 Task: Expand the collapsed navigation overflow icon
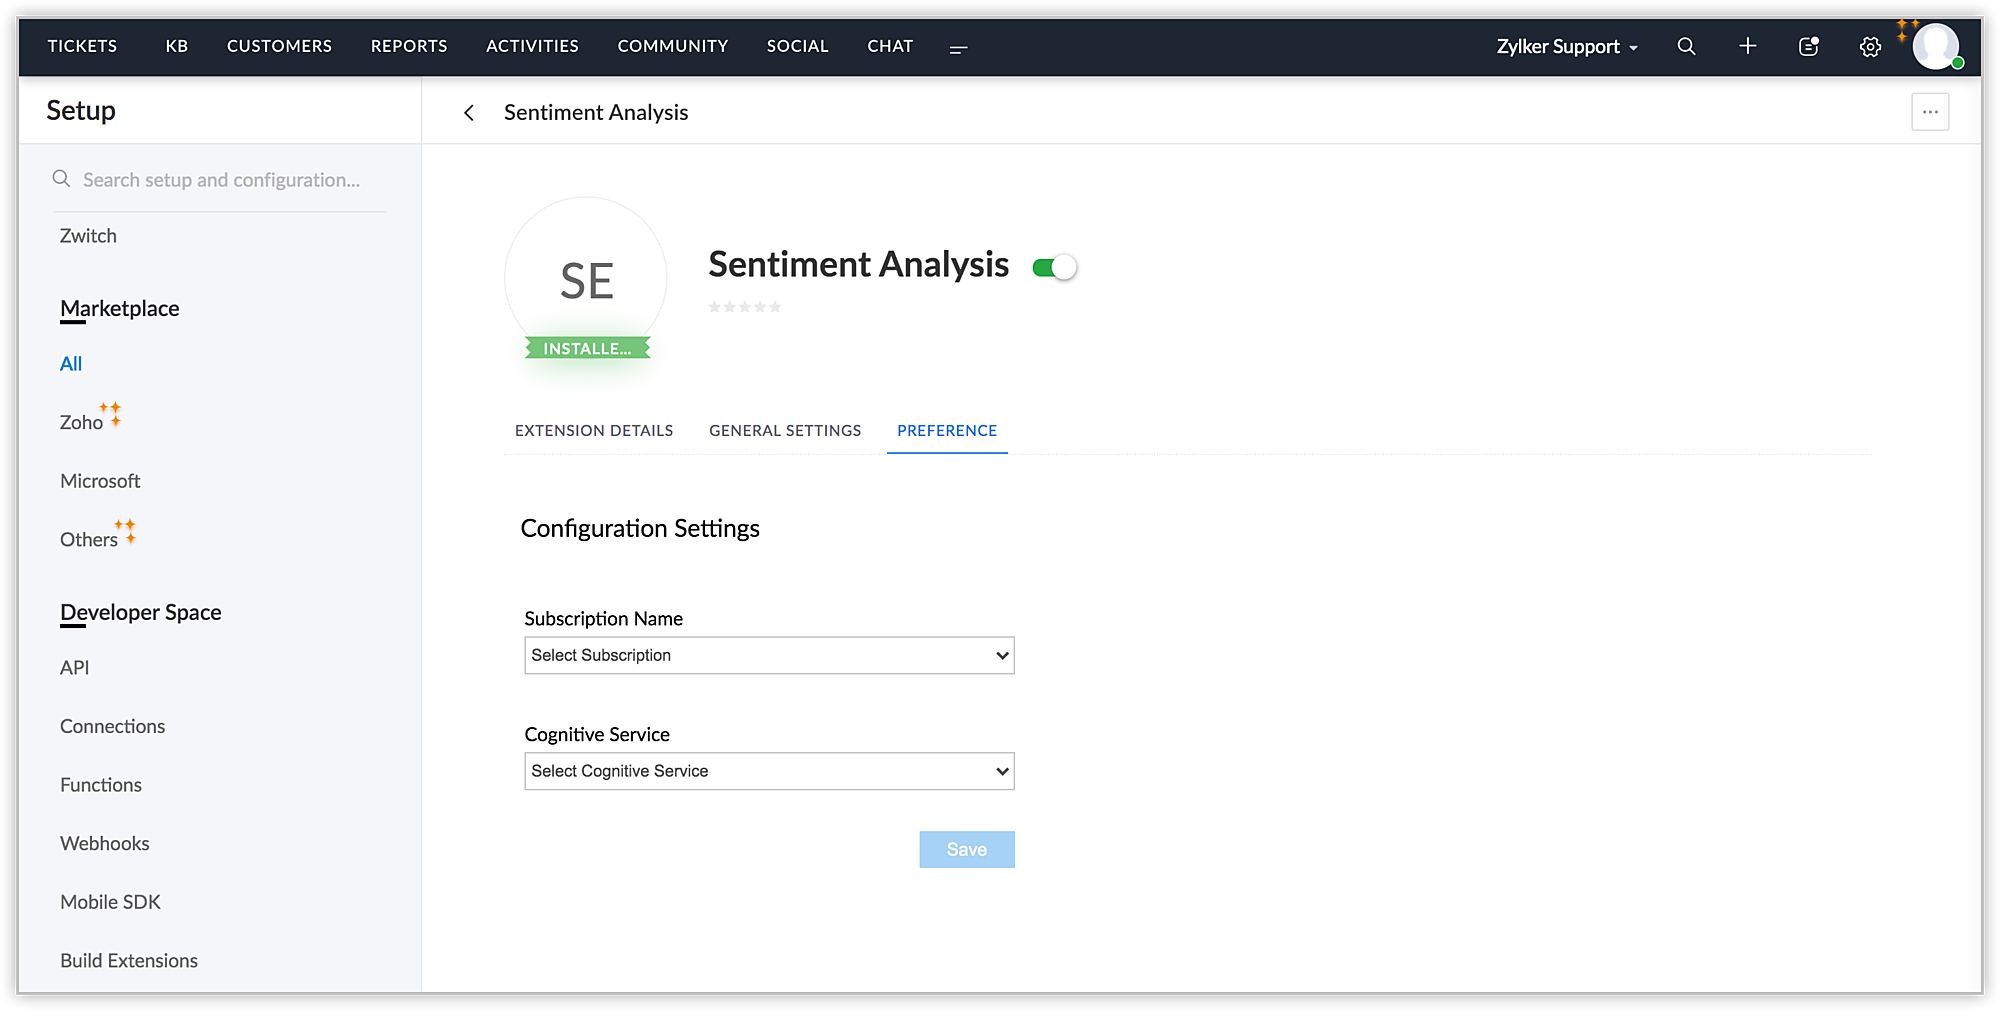(958, 48)
